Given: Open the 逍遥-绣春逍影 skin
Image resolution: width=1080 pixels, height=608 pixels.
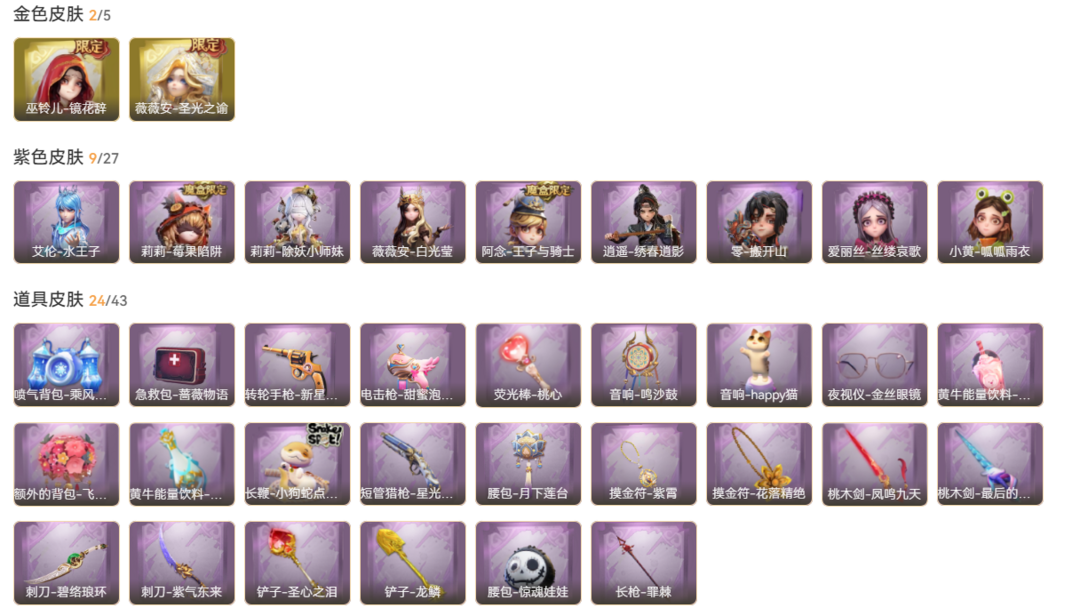Looking at the screenshot, I should tap(644, 222).
